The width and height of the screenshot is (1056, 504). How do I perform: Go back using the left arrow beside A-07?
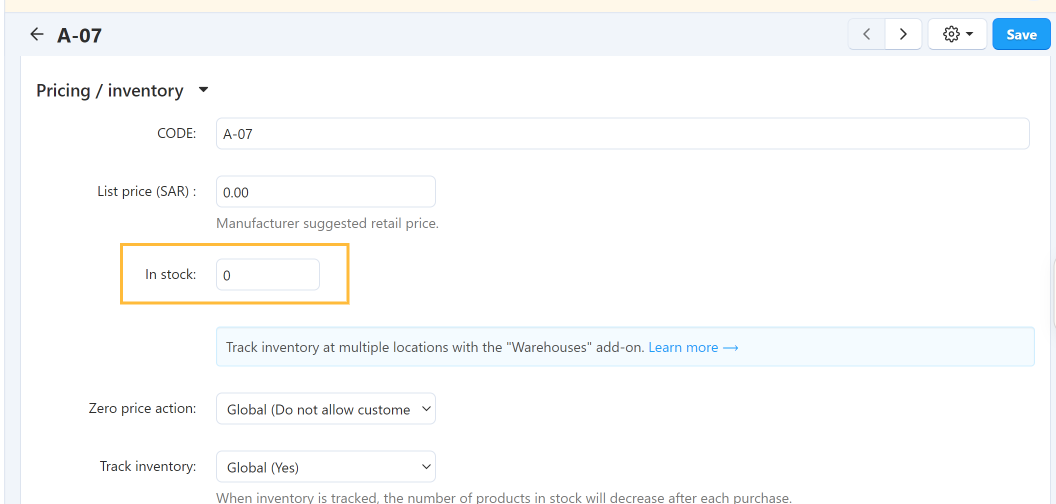pyautogui.click(x=37, y=34)
